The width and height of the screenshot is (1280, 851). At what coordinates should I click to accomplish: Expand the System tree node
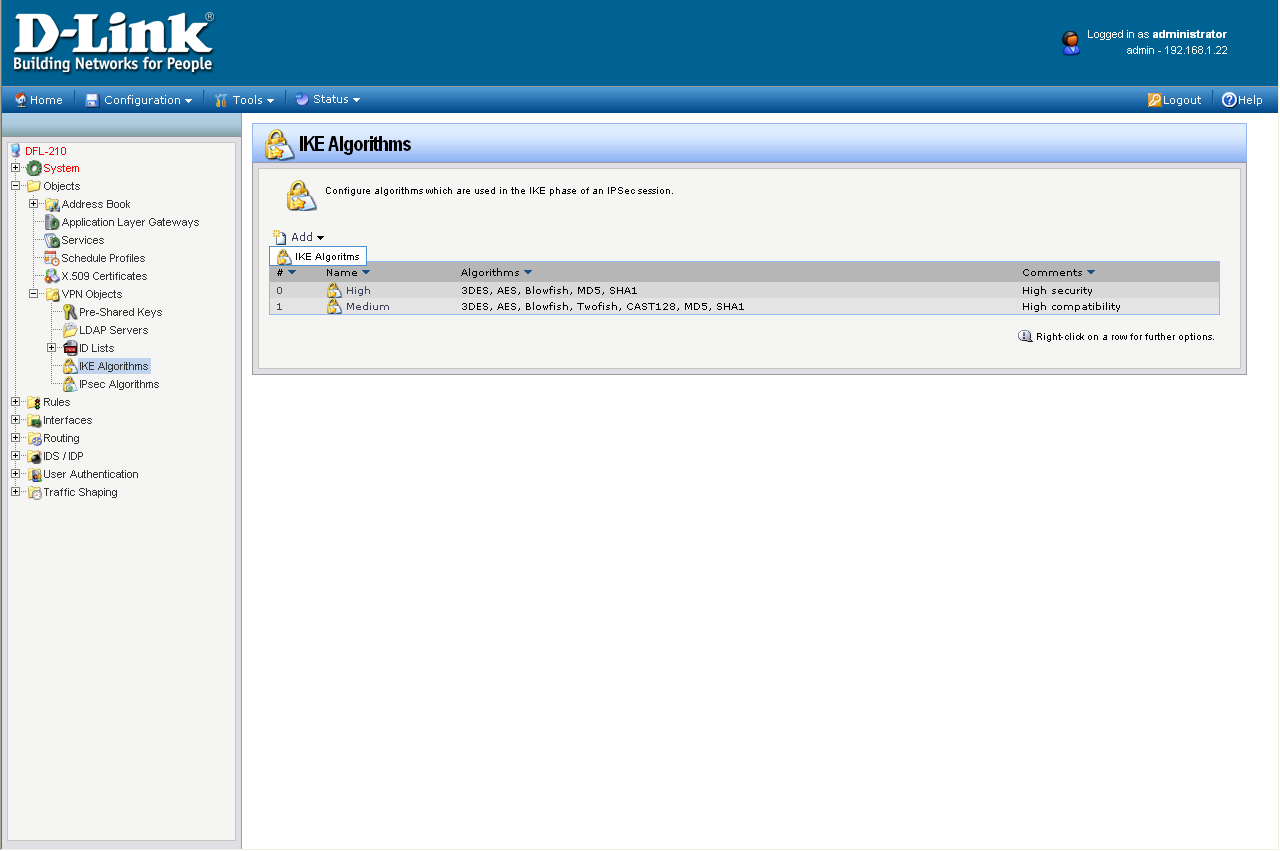click(x=16, y=168)
